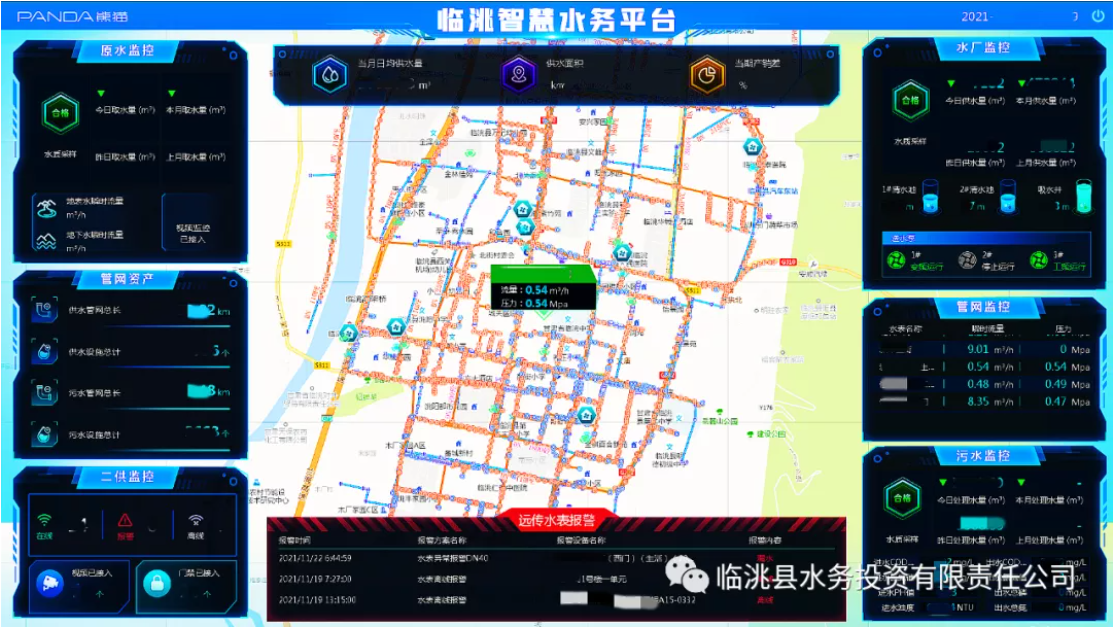Click the red warning triangle alarm icon
This screenshot has width=1115, height=629.
pos(125,520)
